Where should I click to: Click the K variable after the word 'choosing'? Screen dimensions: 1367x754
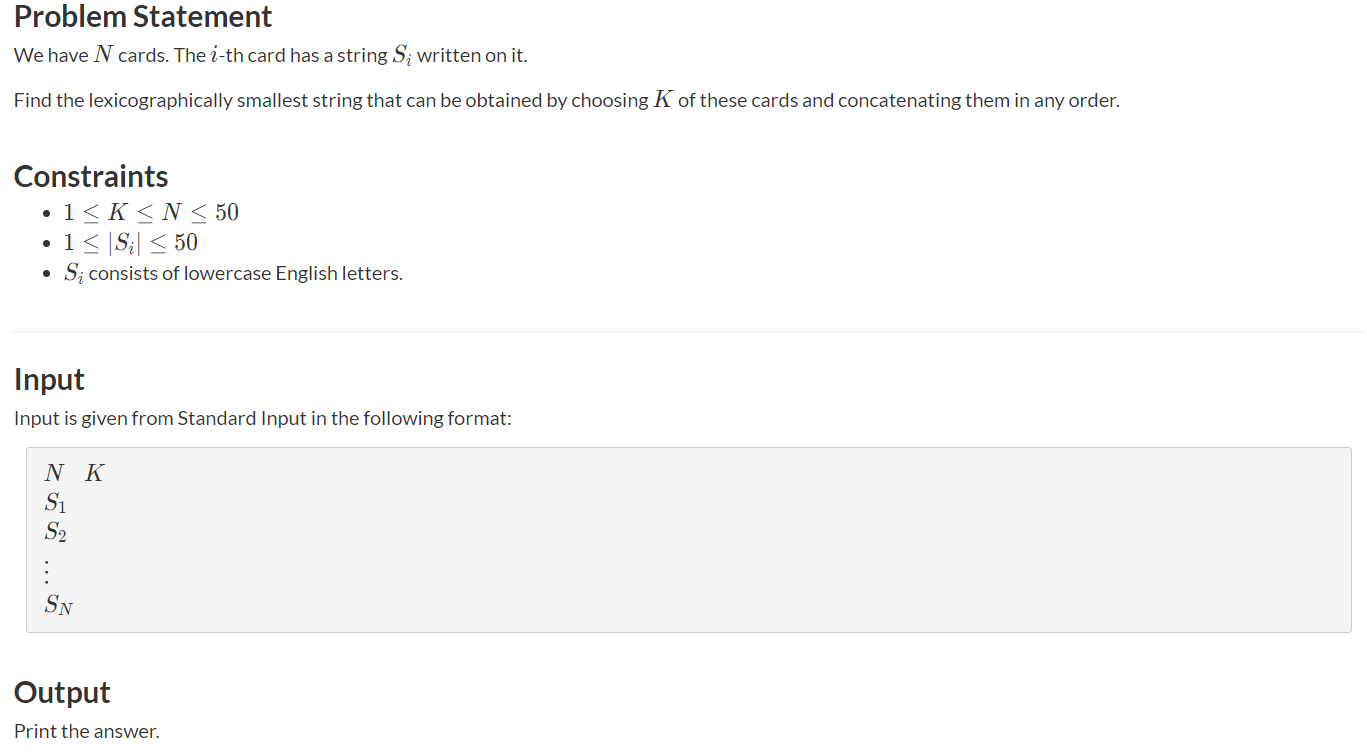(x=662, y=101)
